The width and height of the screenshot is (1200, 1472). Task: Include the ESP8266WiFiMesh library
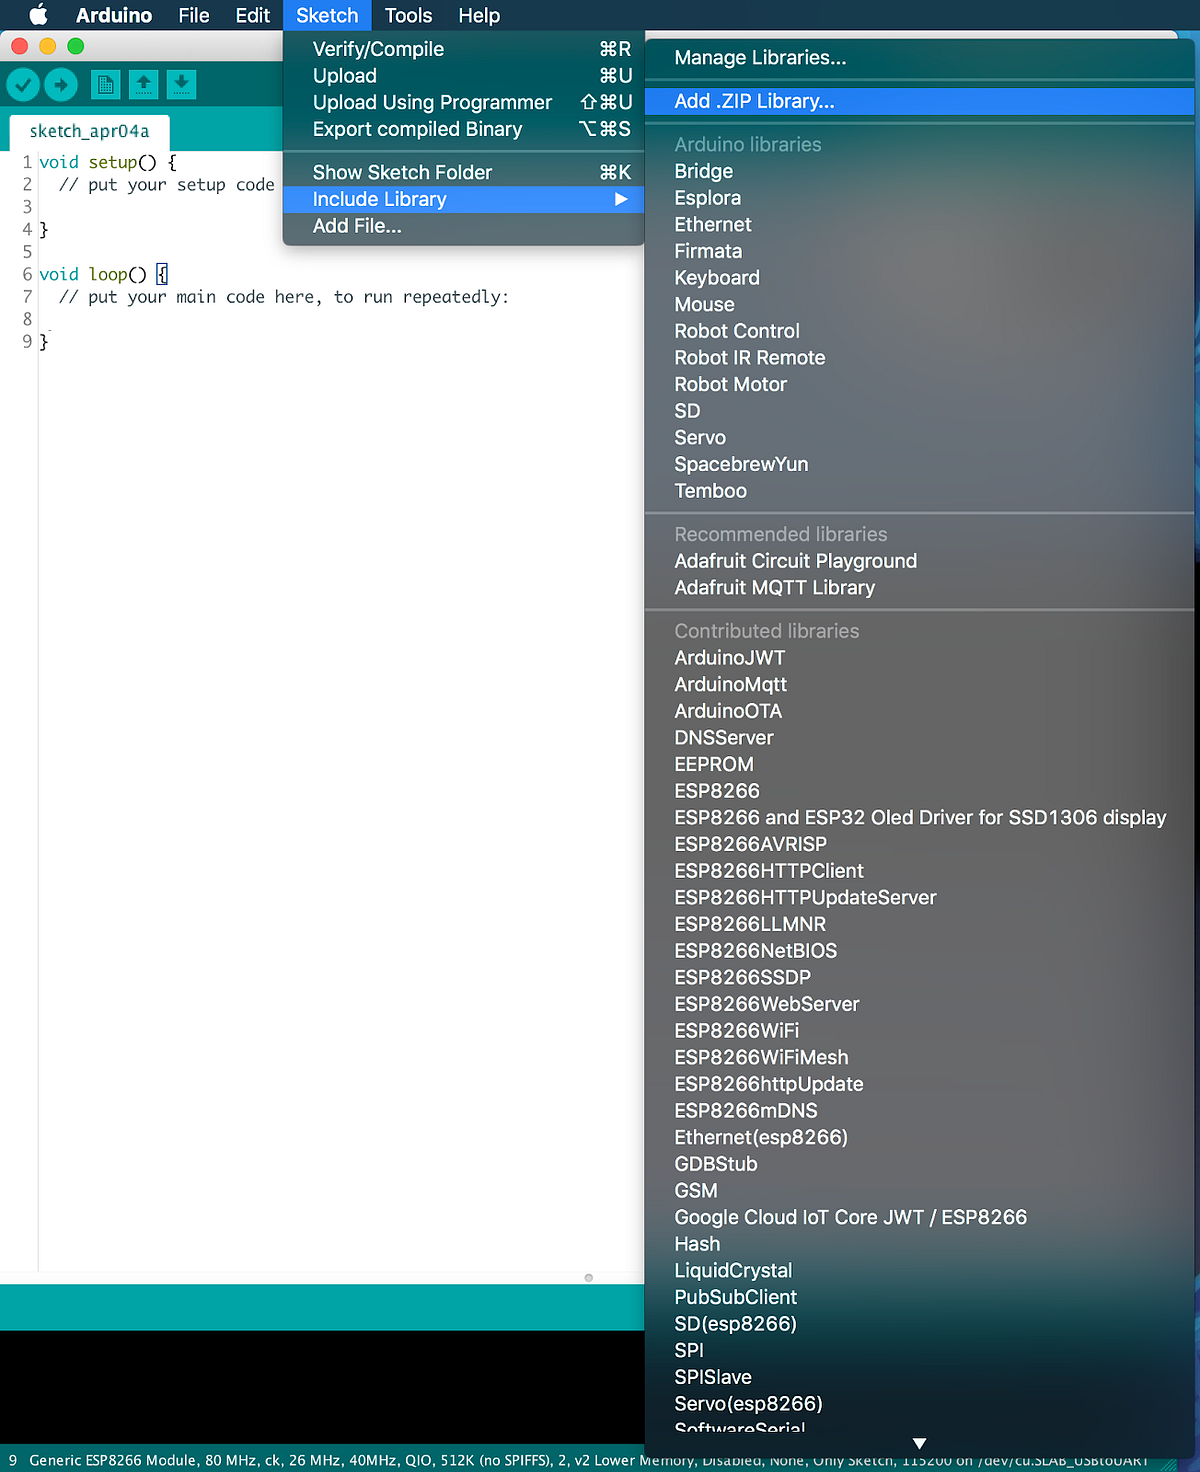tap(920, 1058)
